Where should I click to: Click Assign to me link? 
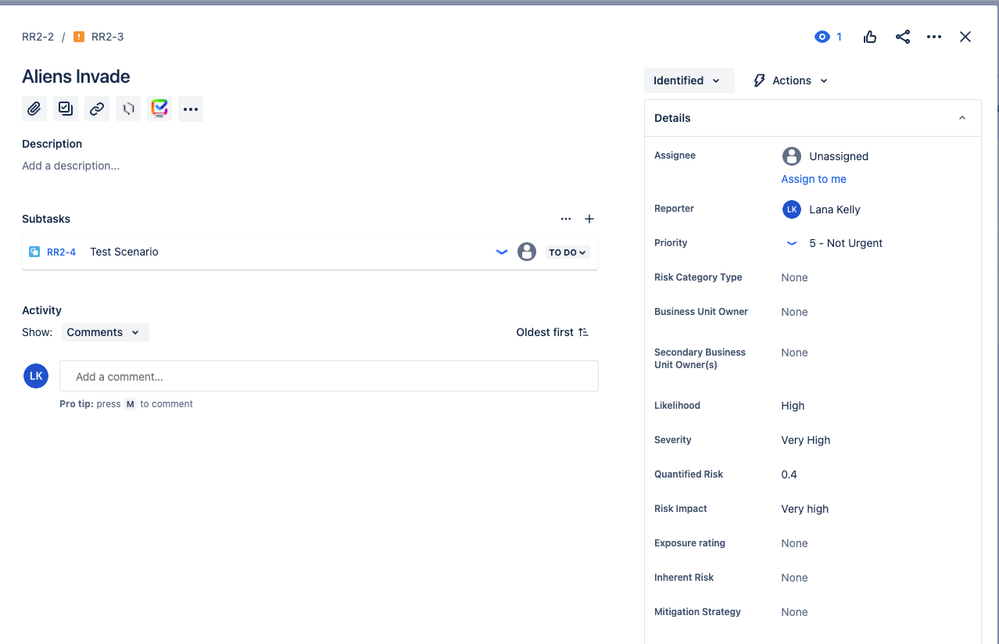pos(814,179)
